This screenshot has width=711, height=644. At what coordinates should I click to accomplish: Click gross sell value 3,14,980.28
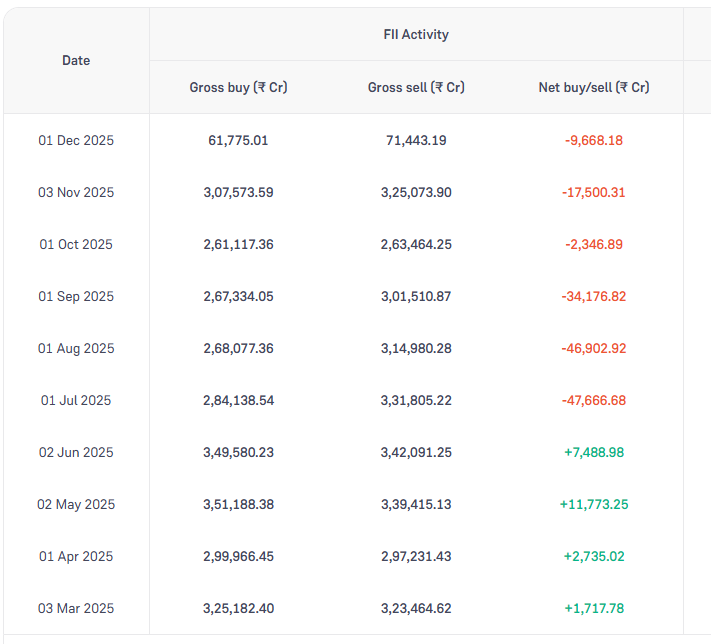point(416,348)
